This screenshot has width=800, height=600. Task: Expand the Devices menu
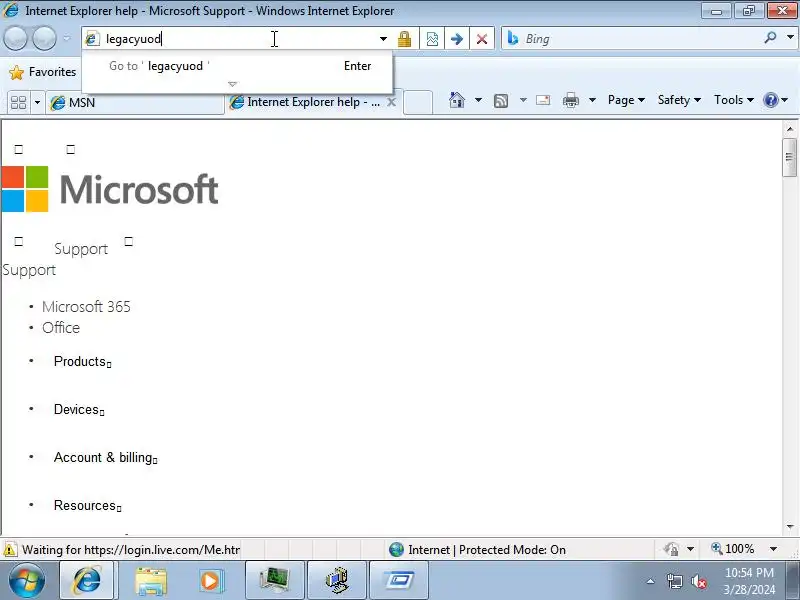click(79, 409)
